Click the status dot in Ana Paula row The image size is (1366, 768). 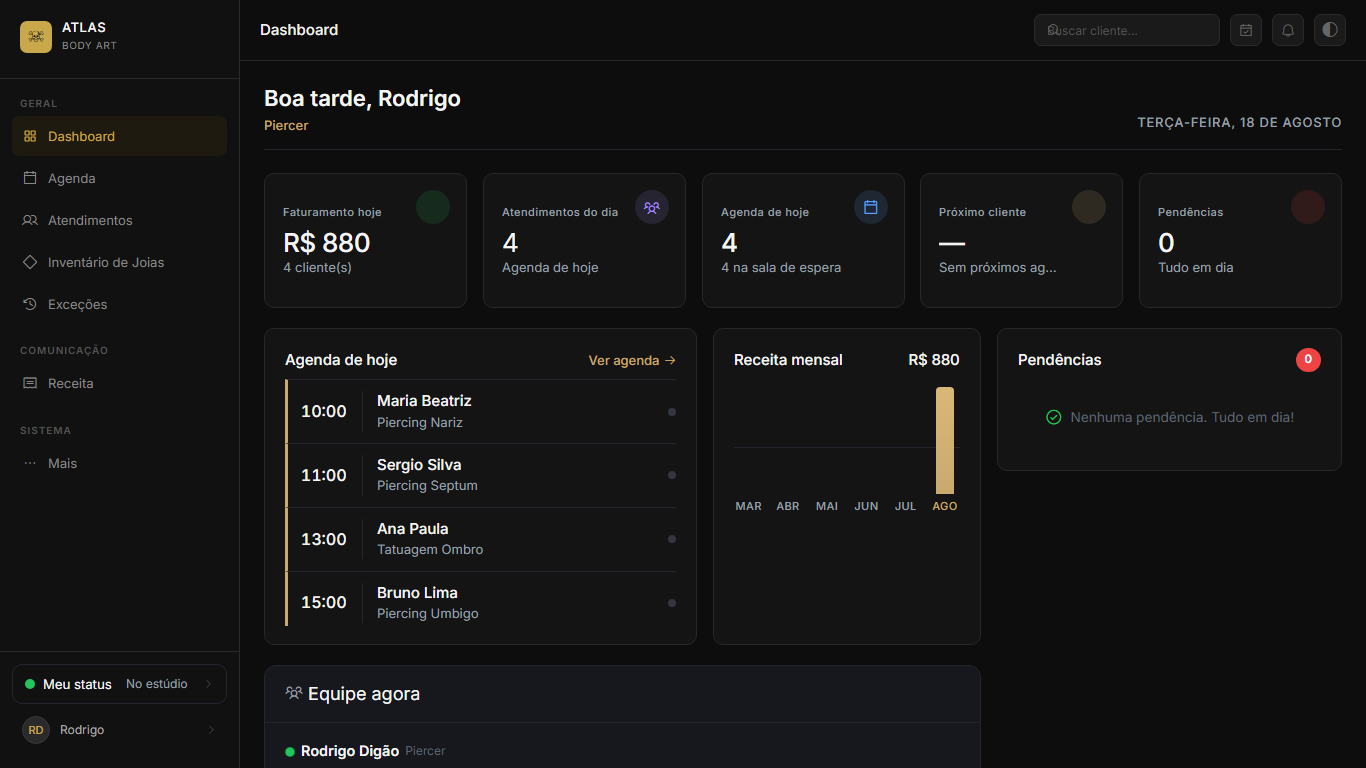(672, 539)
